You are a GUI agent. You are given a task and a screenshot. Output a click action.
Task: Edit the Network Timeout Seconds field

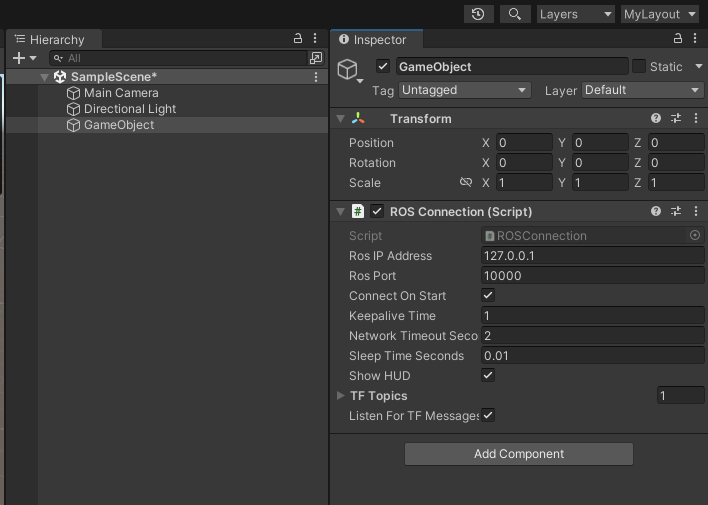(x=592, y=336)
